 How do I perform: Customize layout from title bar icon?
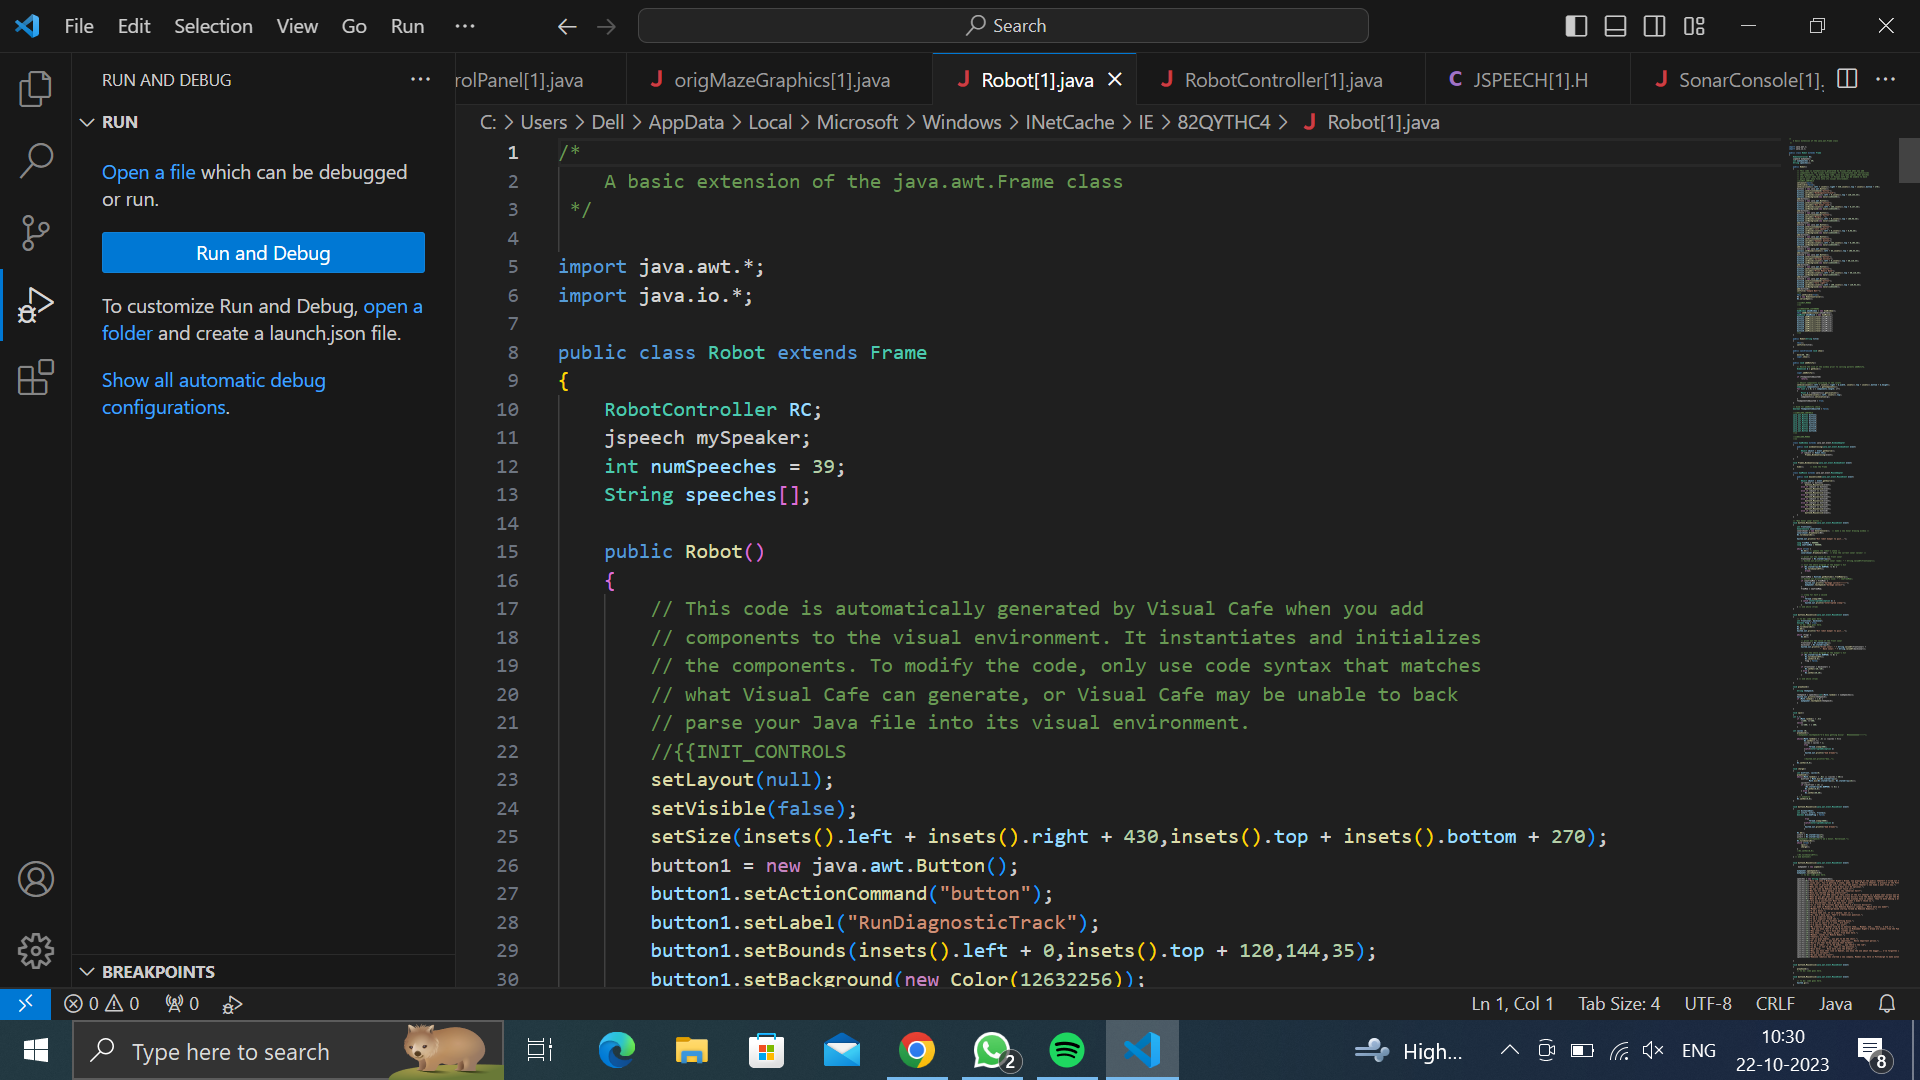(1694, 26)
